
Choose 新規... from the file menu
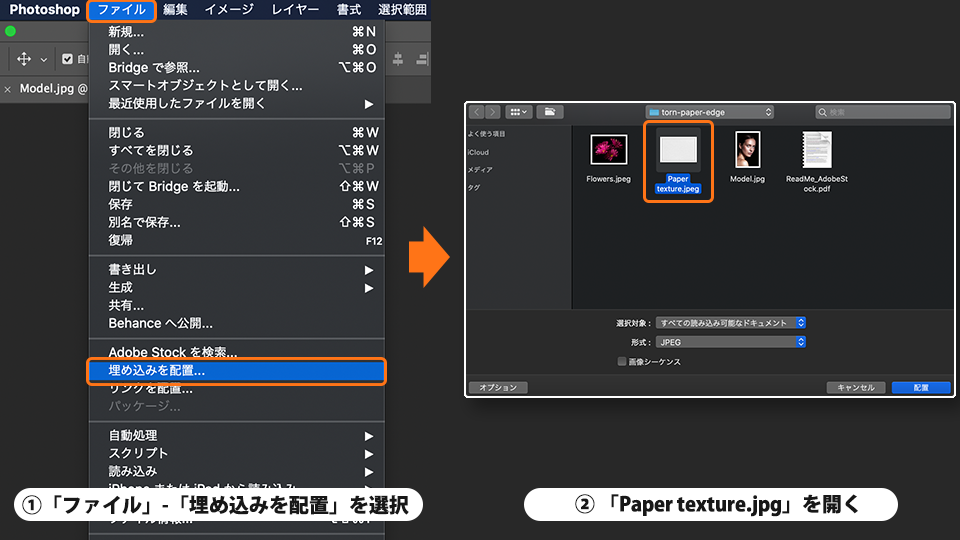[x=237, y=32]
